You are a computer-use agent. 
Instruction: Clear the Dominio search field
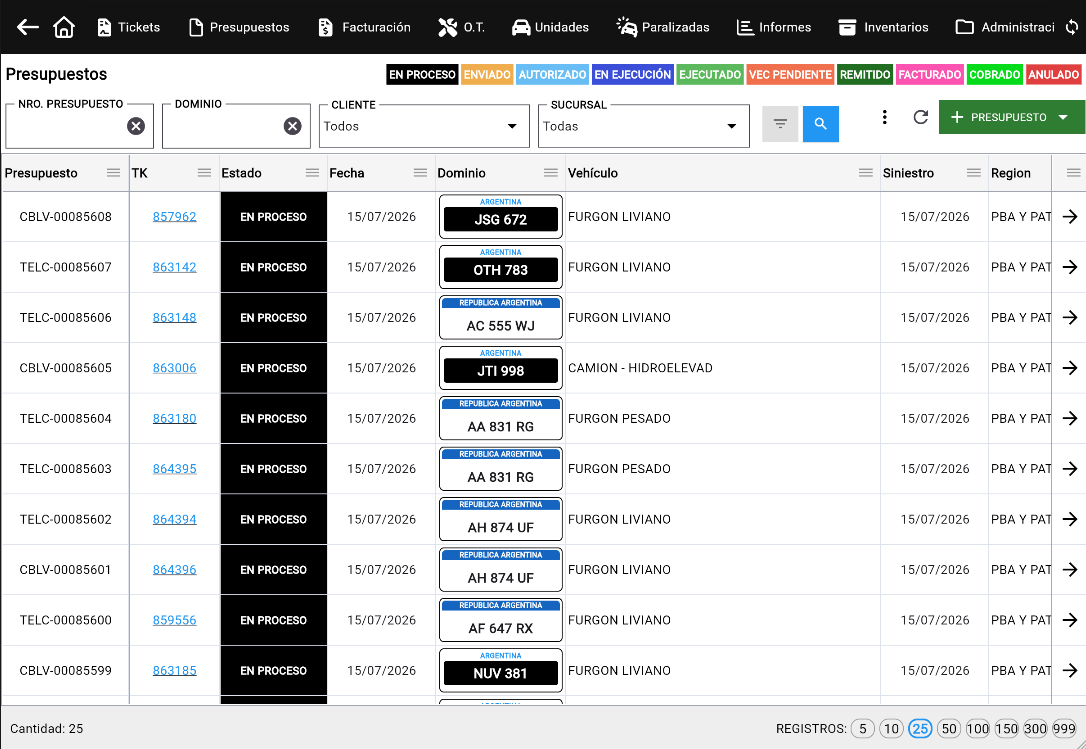tap(292, 125)
